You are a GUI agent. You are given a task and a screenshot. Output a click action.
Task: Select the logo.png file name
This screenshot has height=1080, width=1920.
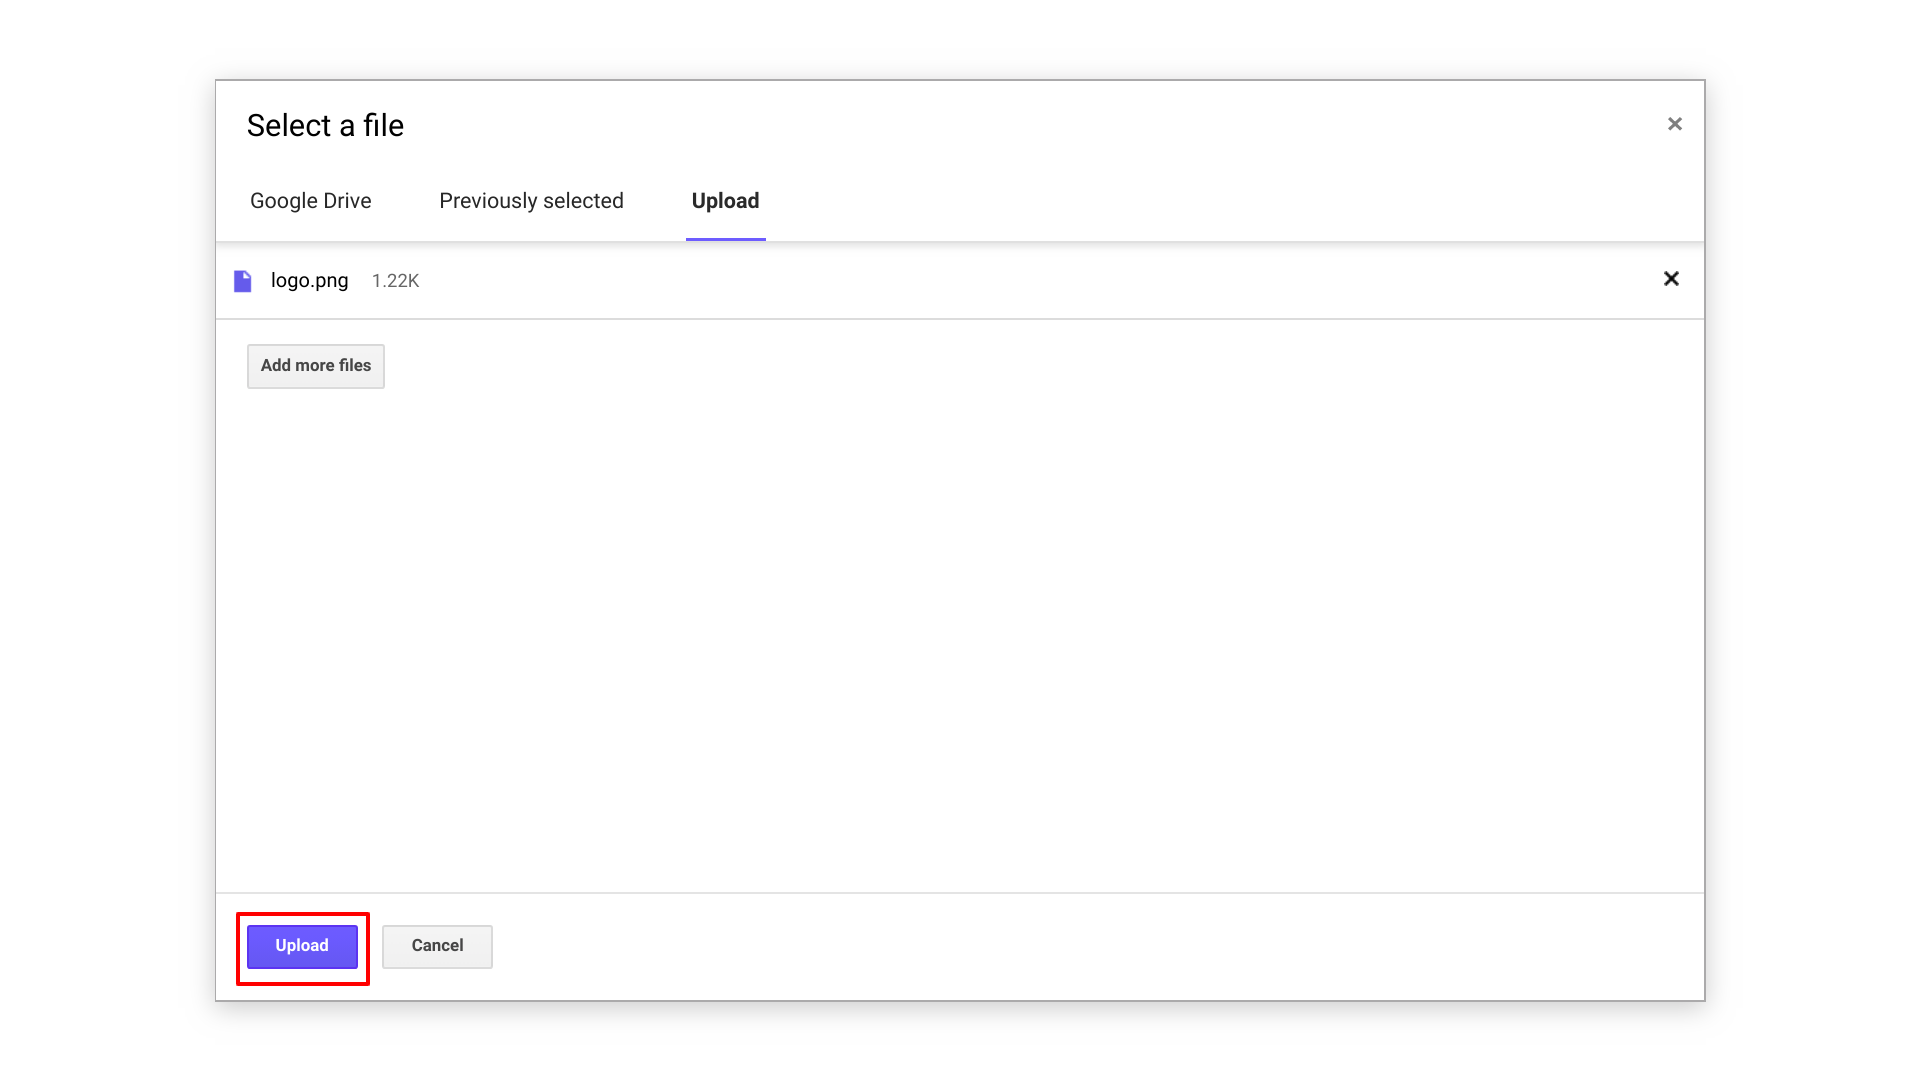click(309, 281)
